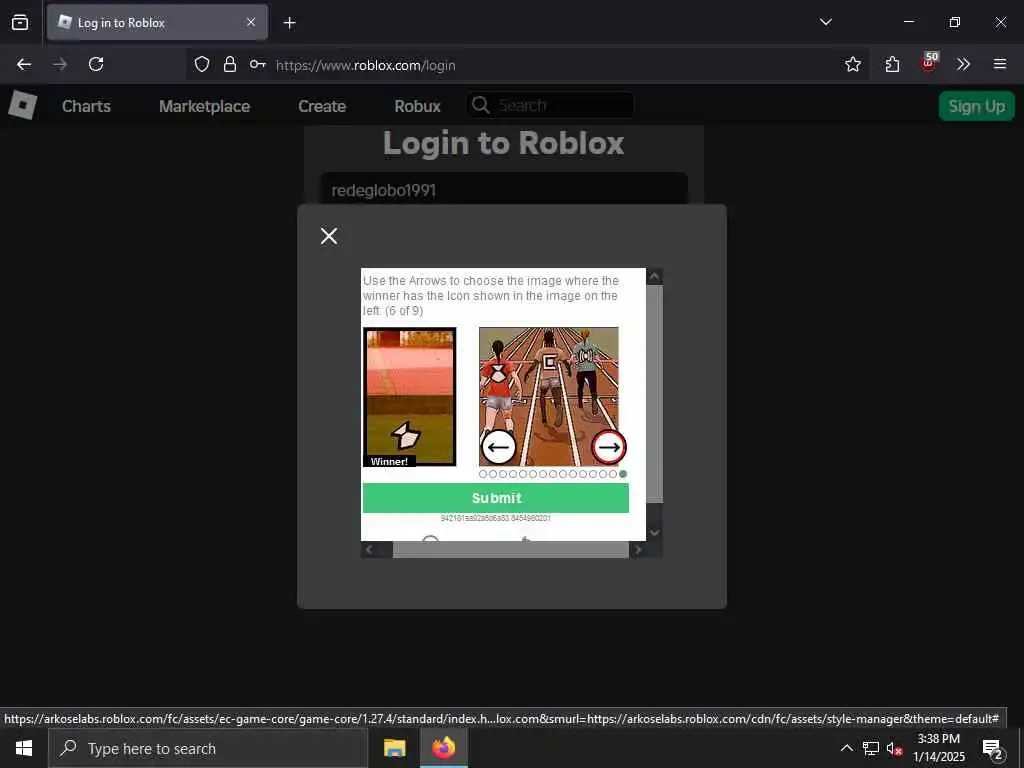Click the captcha horizontal scrollbar thumb
The image size is (1024, 768).
click(x=511, y=550)
